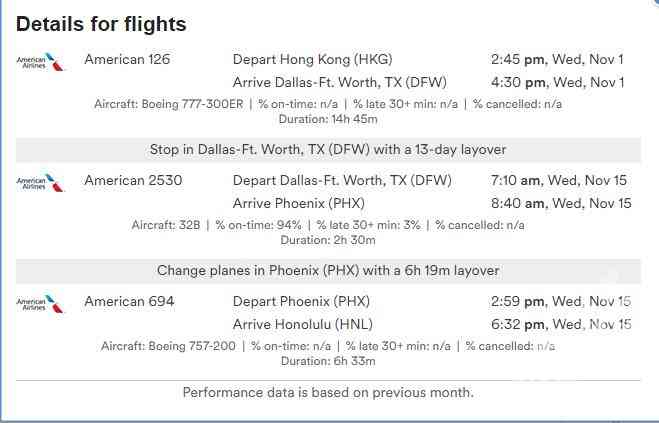The height and width of the screenshot is (423, 659).
Task: Click Depart Phoenix (PHX) text
Action: 301,301
